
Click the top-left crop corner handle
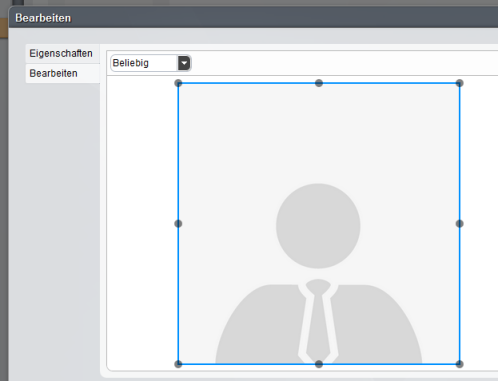(x=178, y=83)
